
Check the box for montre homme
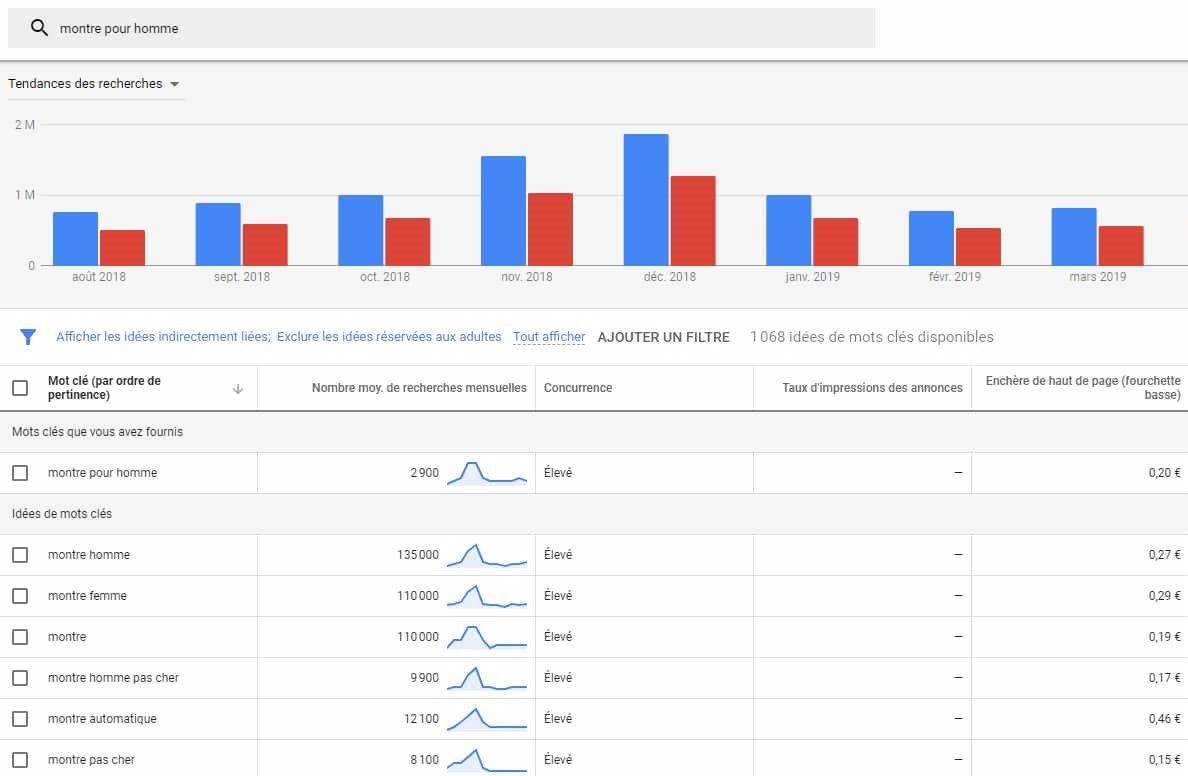point(20,555)
